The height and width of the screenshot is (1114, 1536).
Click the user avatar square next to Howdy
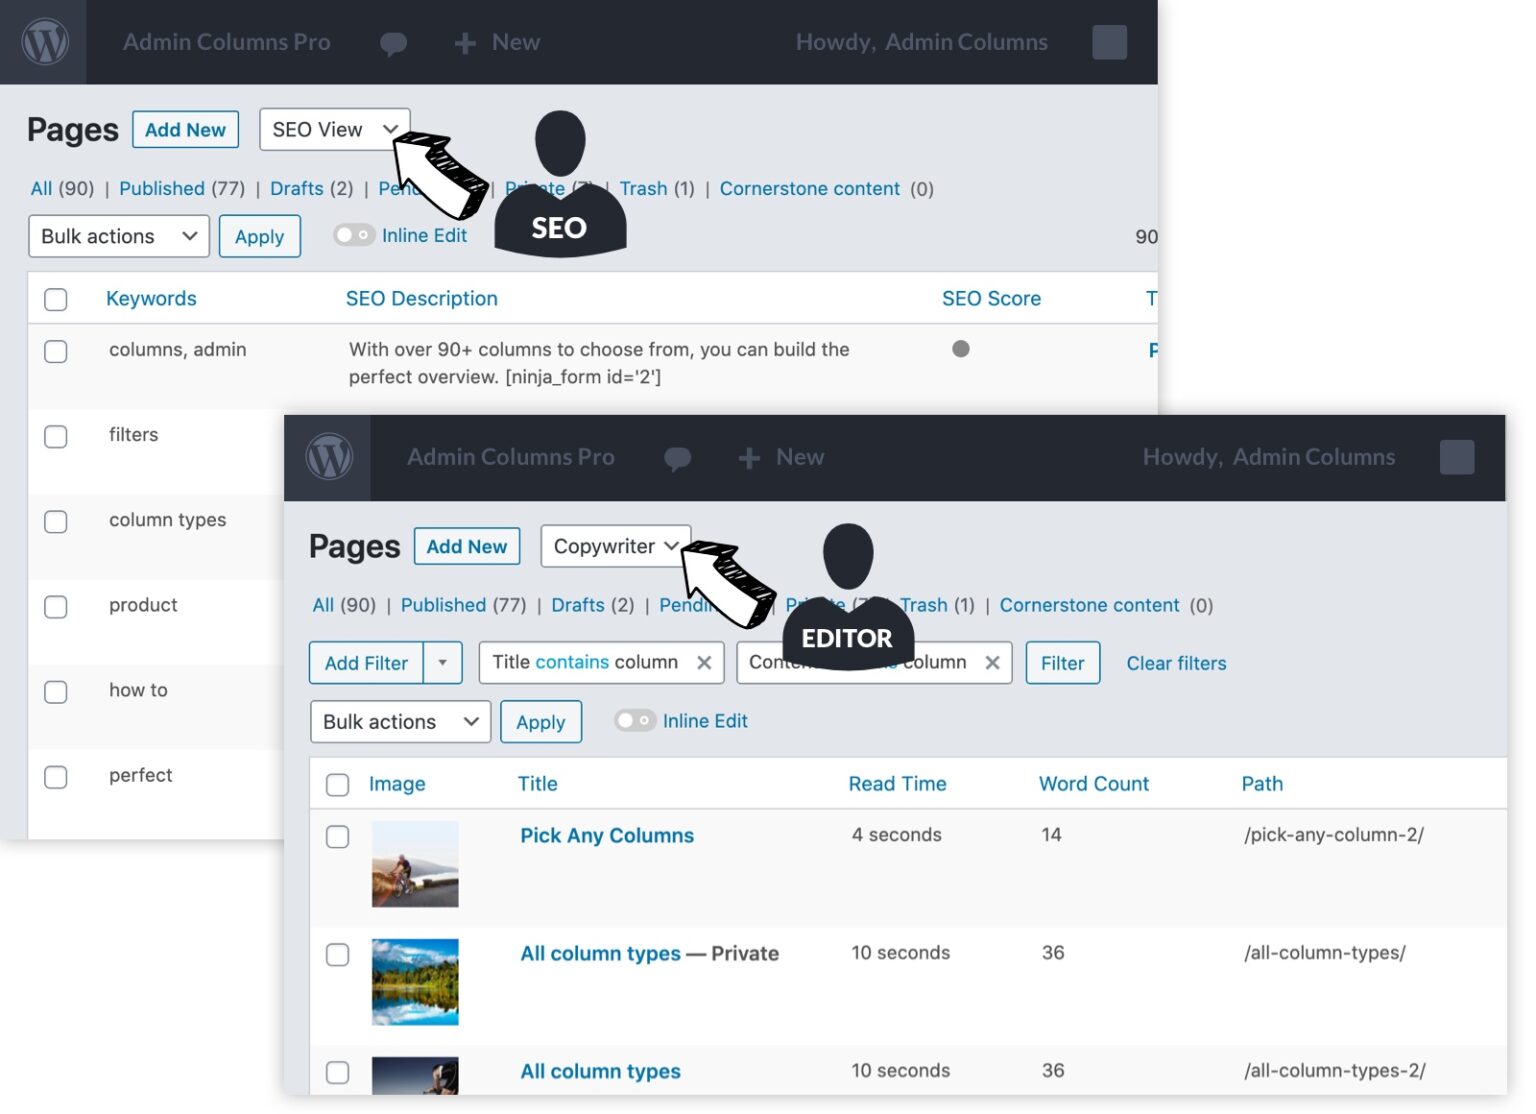[1110, 42]
